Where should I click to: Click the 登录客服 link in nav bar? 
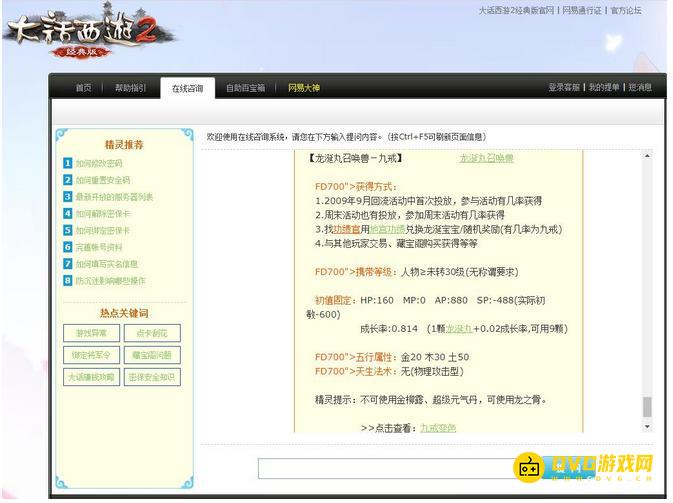click(564, 87)
